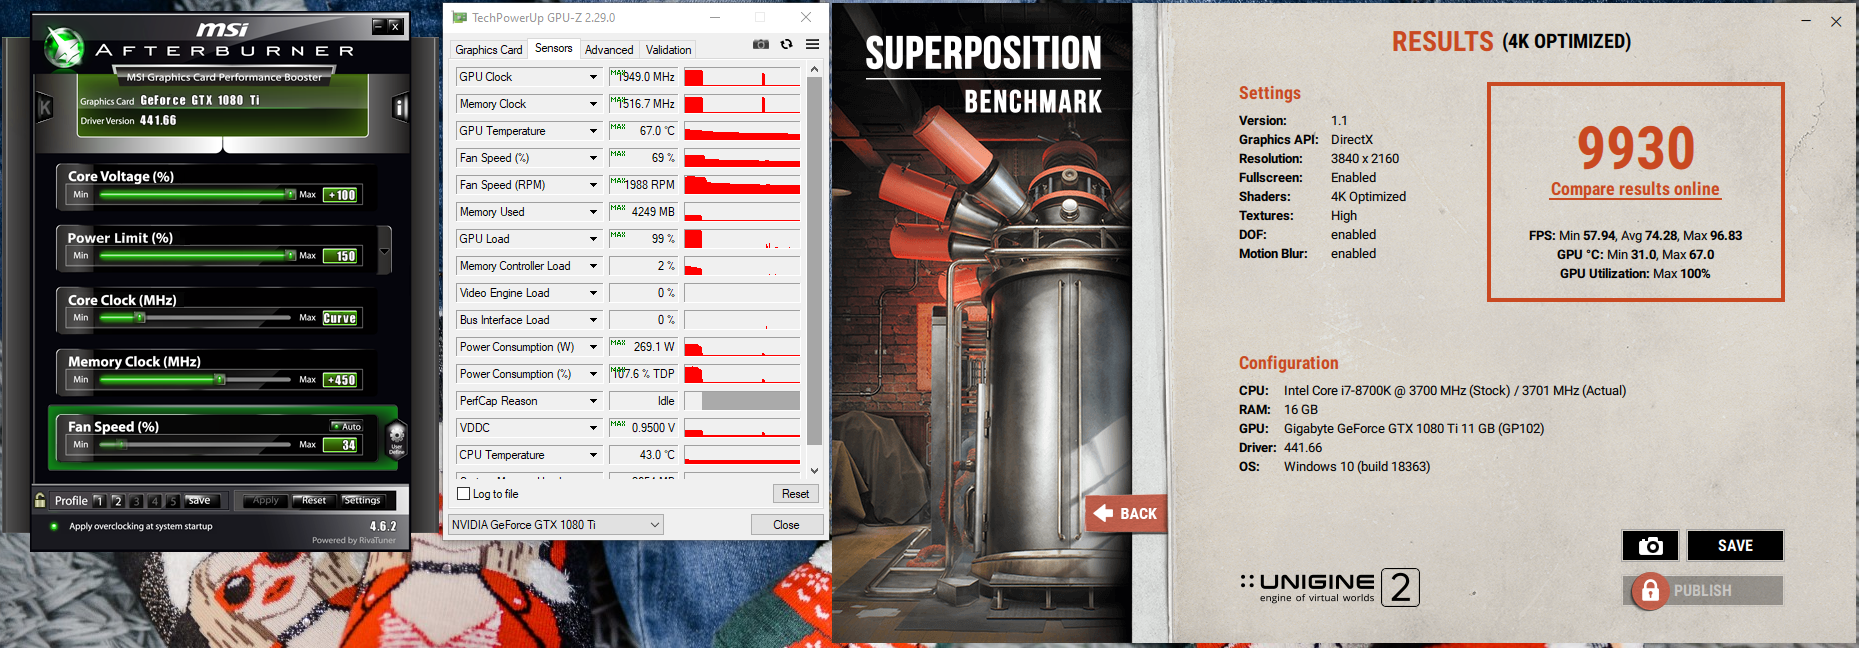Click the Unigine 2 logo
This screenshot has width=1859, height=648.
pos(1329,587)
